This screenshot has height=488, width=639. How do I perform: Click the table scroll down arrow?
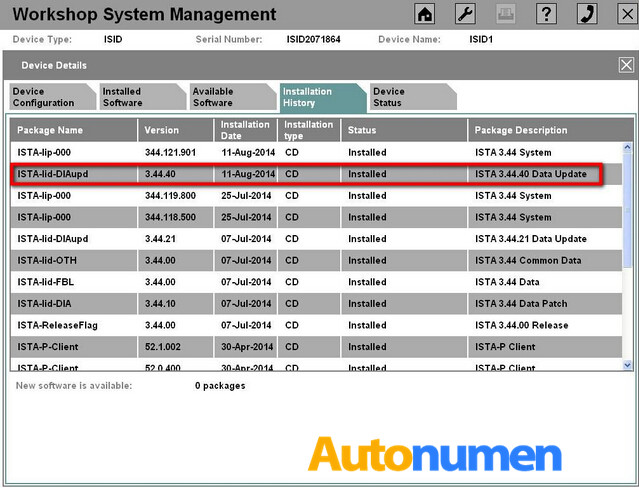tap(628, 365)
